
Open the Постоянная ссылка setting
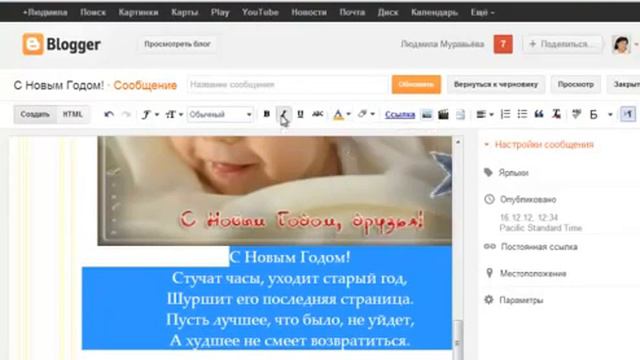(x=539, y=247)
